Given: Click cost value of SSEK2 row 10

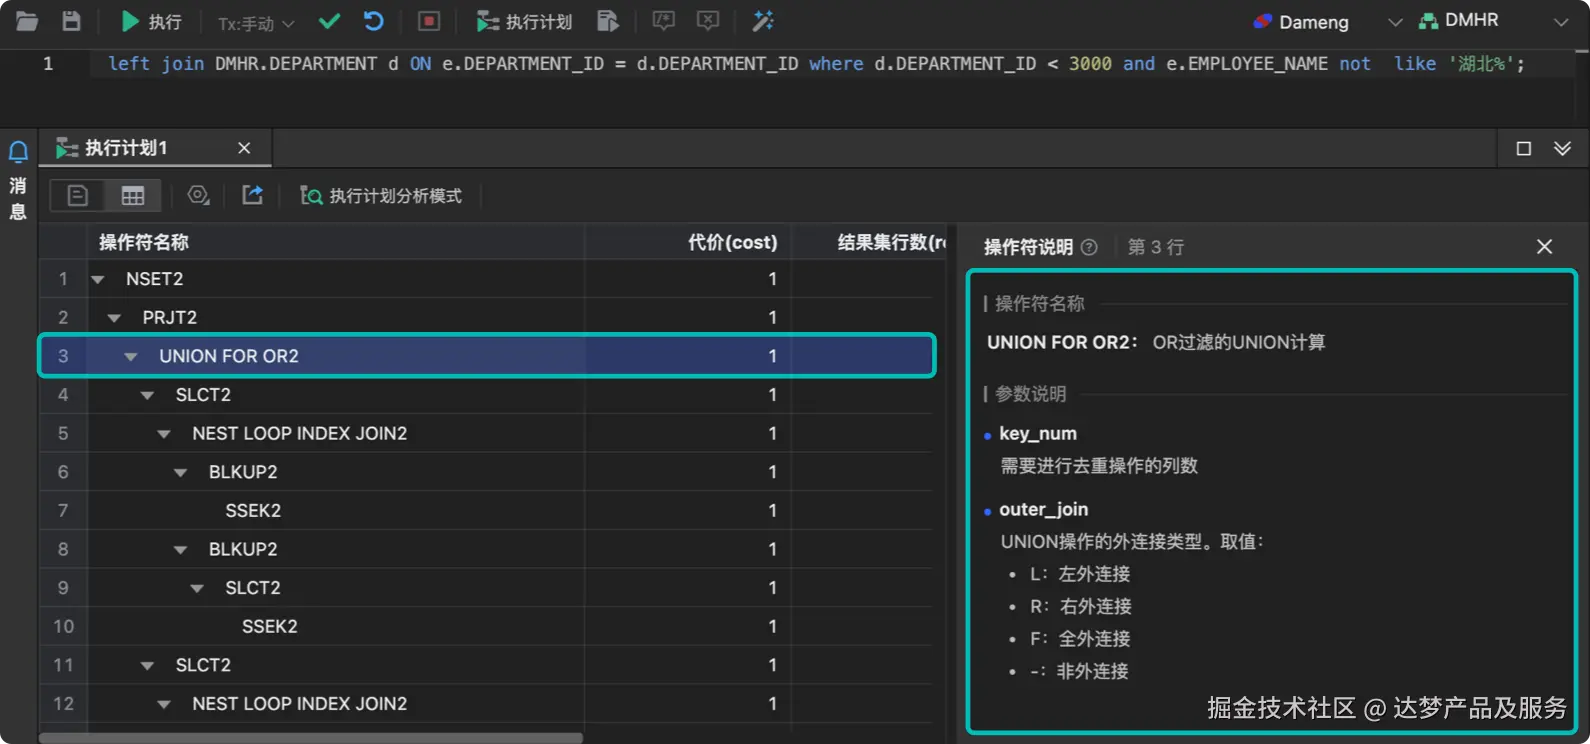Looking at the screenshot, I should click(772, 627).
